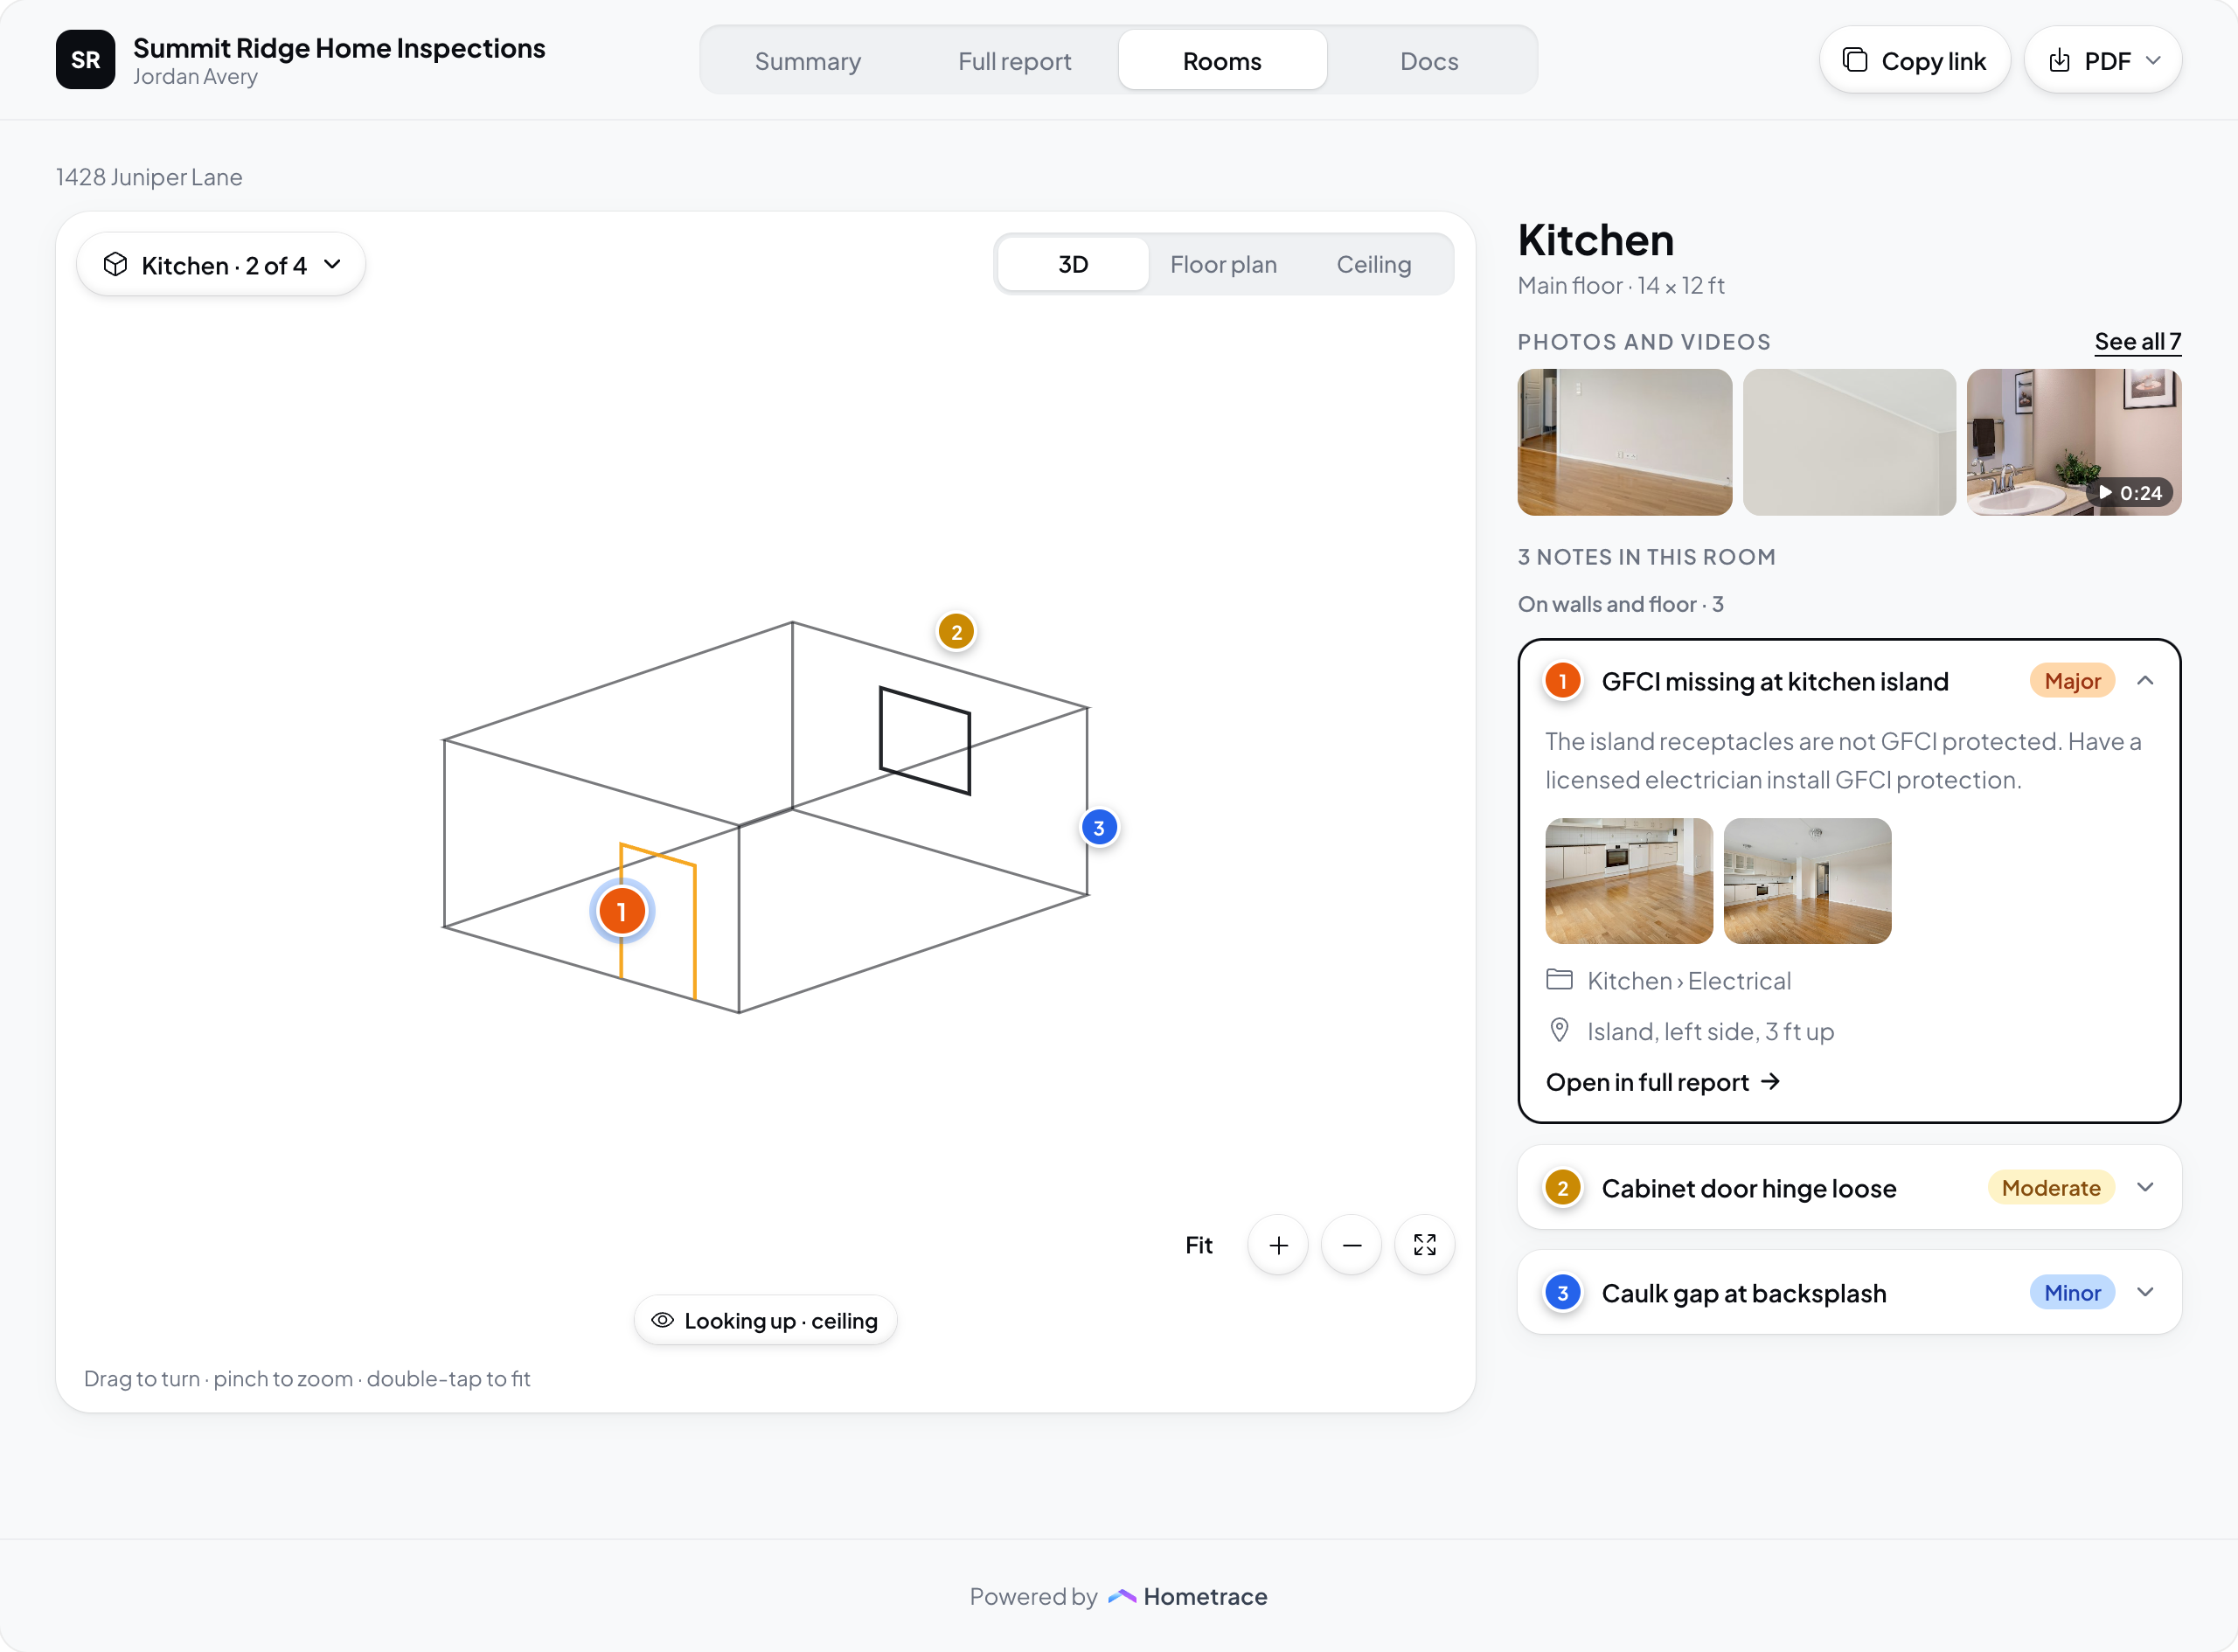Click the Copy link button
The height and width of the screenshot is (1652, 2238).
[x=1914, y=61]
